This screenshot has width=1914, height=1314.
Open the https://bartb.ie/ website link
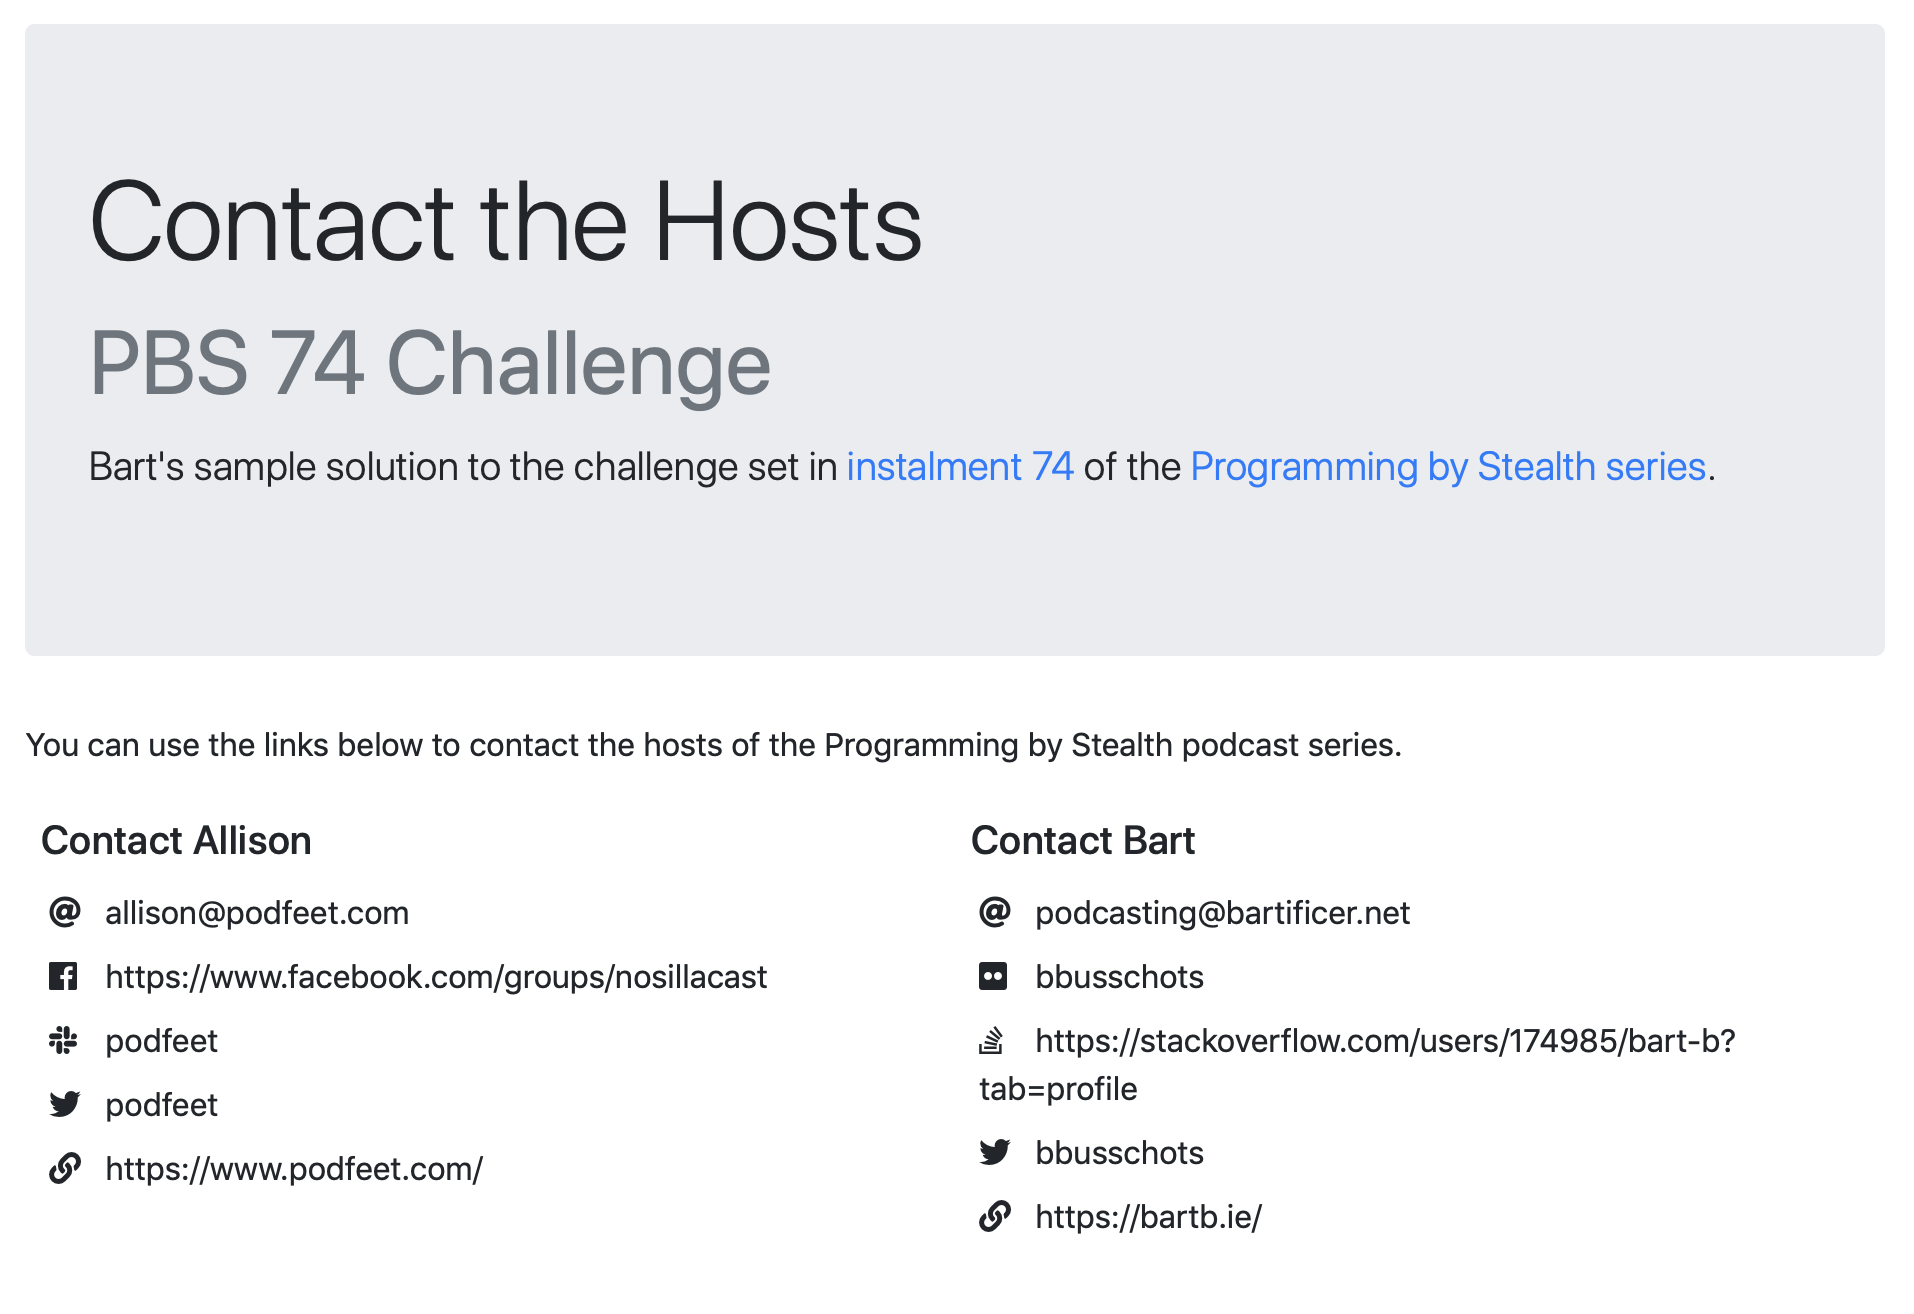tap(1148, 1217)
